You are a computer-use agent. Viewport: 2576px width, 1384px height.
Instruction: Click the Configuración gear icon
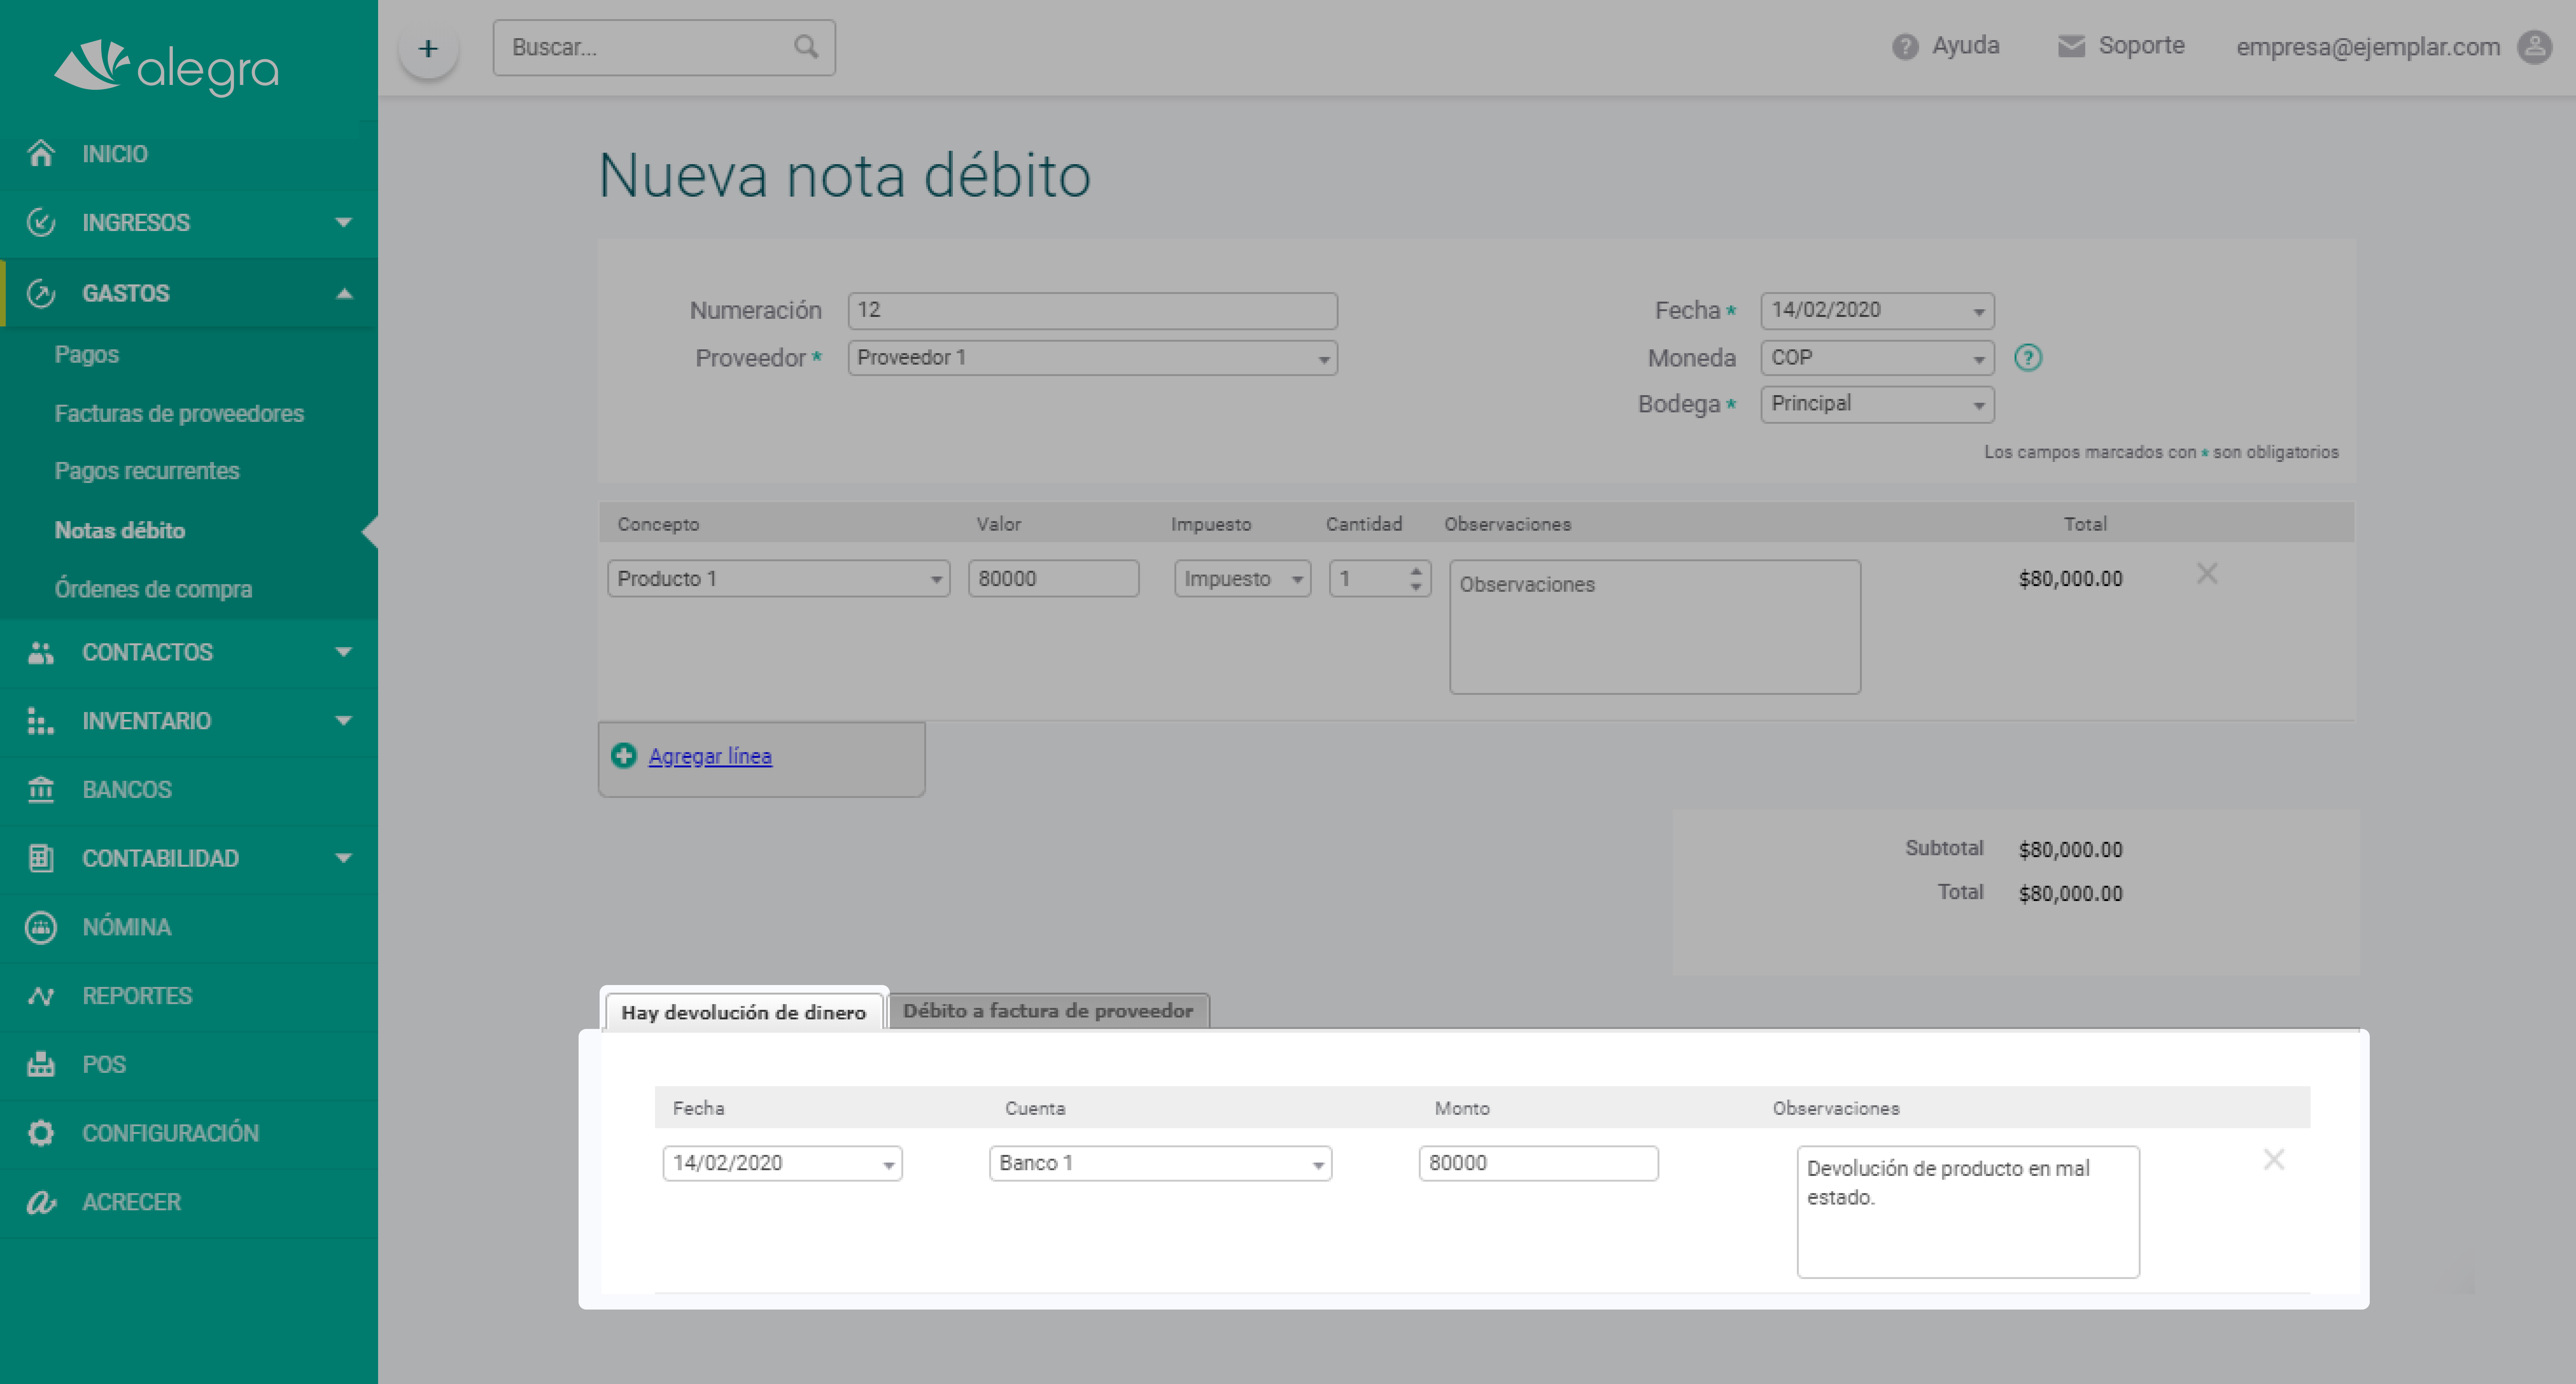coord(41,1133)
